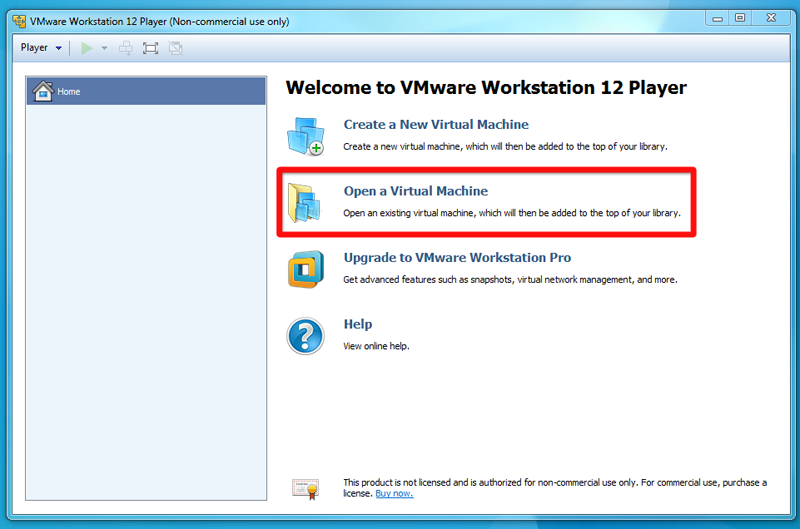Click the open virtual machine folder icon

304,203
